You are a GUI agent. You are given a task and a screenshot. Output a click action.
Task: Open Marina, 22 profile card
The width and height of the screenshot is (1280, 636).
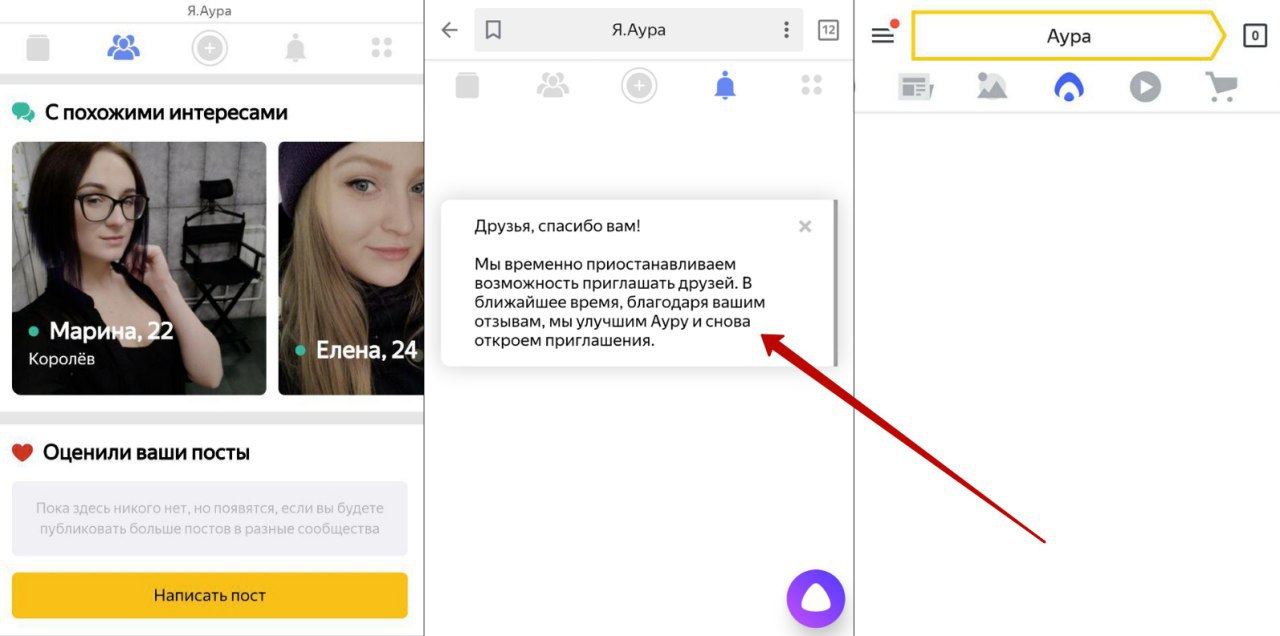pos(139,268)
